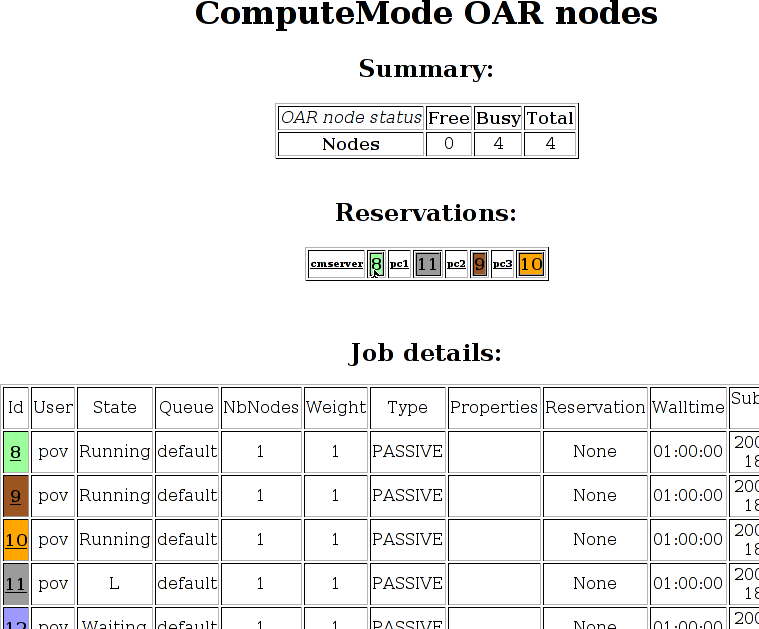Click the Reservation None cell for job 11
Screen dimensions: 759x629
pos(595,583)
